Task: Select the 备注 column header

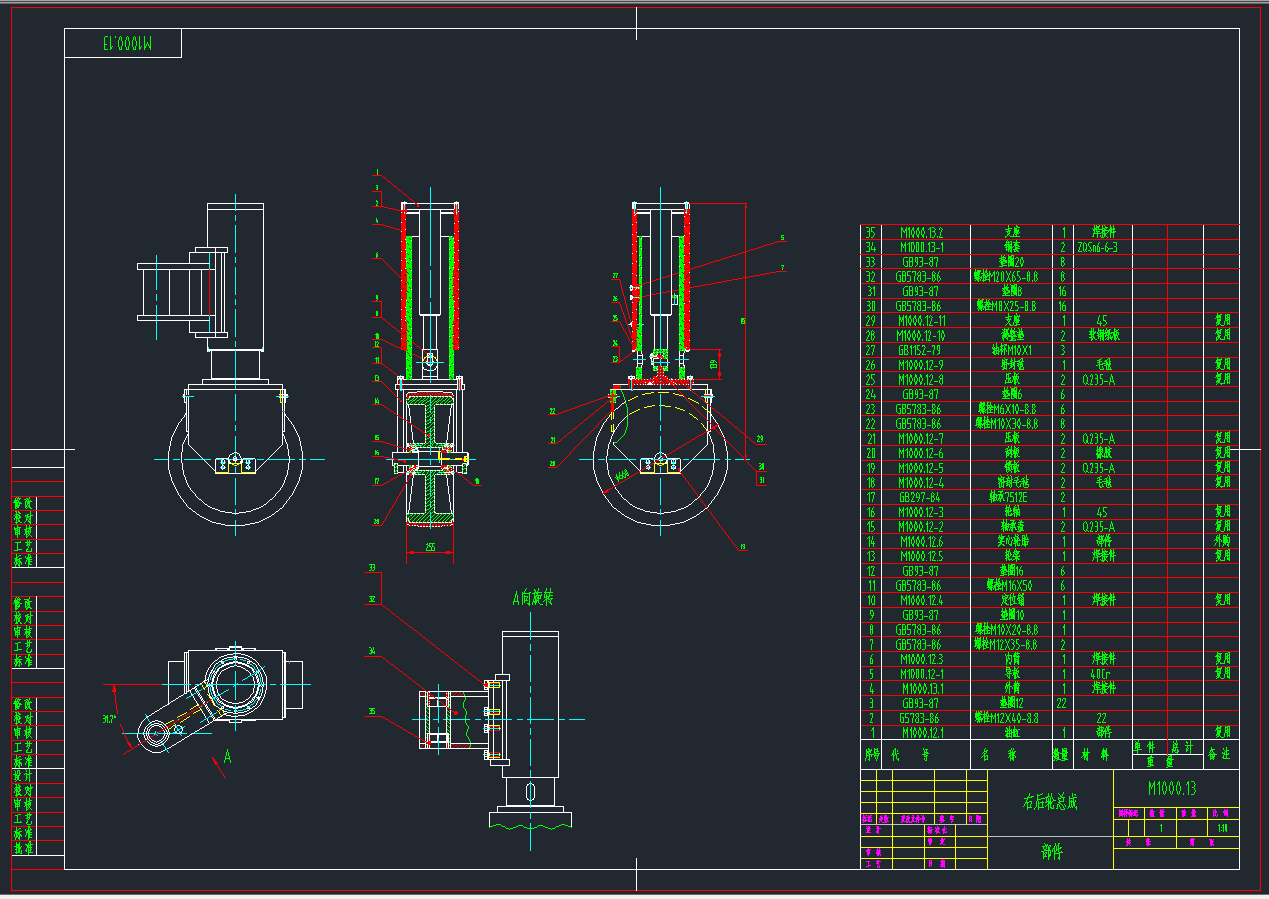Action: point(1220,755)
